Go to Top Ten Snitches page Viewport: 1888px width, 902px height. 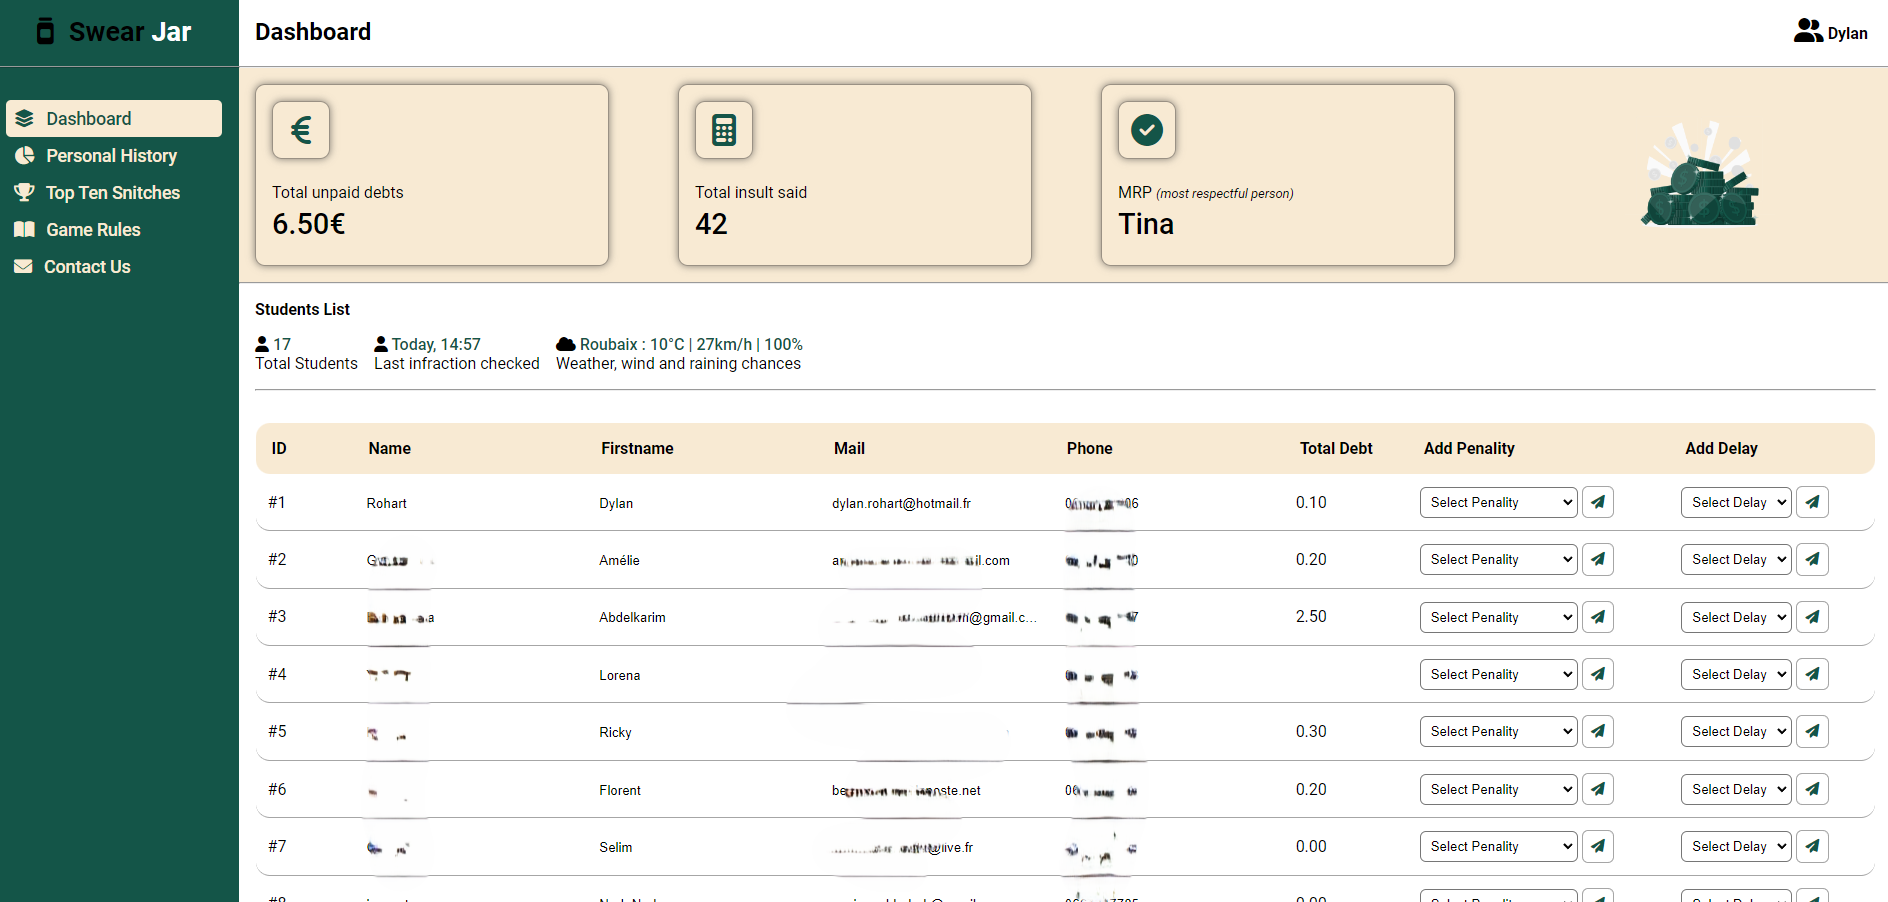[x=112, y=193]
